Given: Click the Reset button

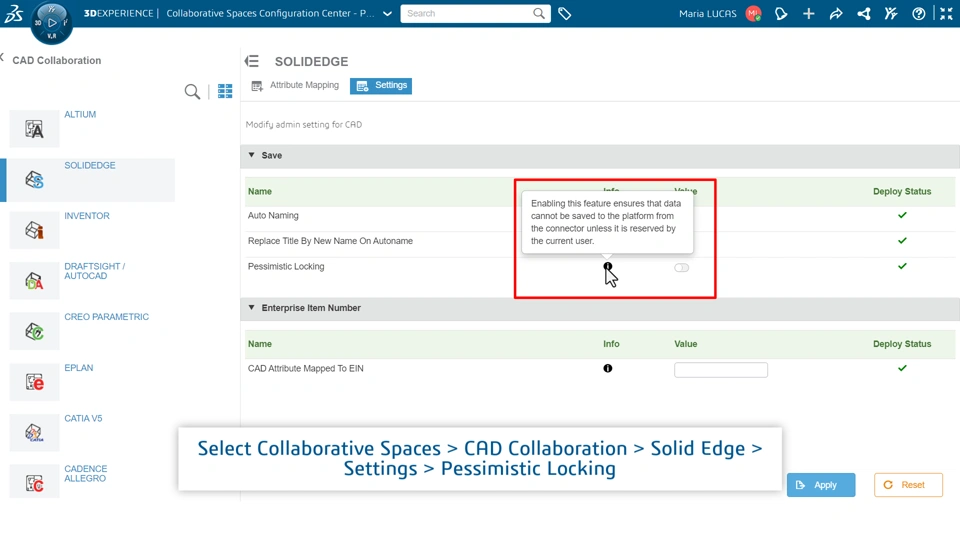Looking at the screenshot, I should click(908, 485).
